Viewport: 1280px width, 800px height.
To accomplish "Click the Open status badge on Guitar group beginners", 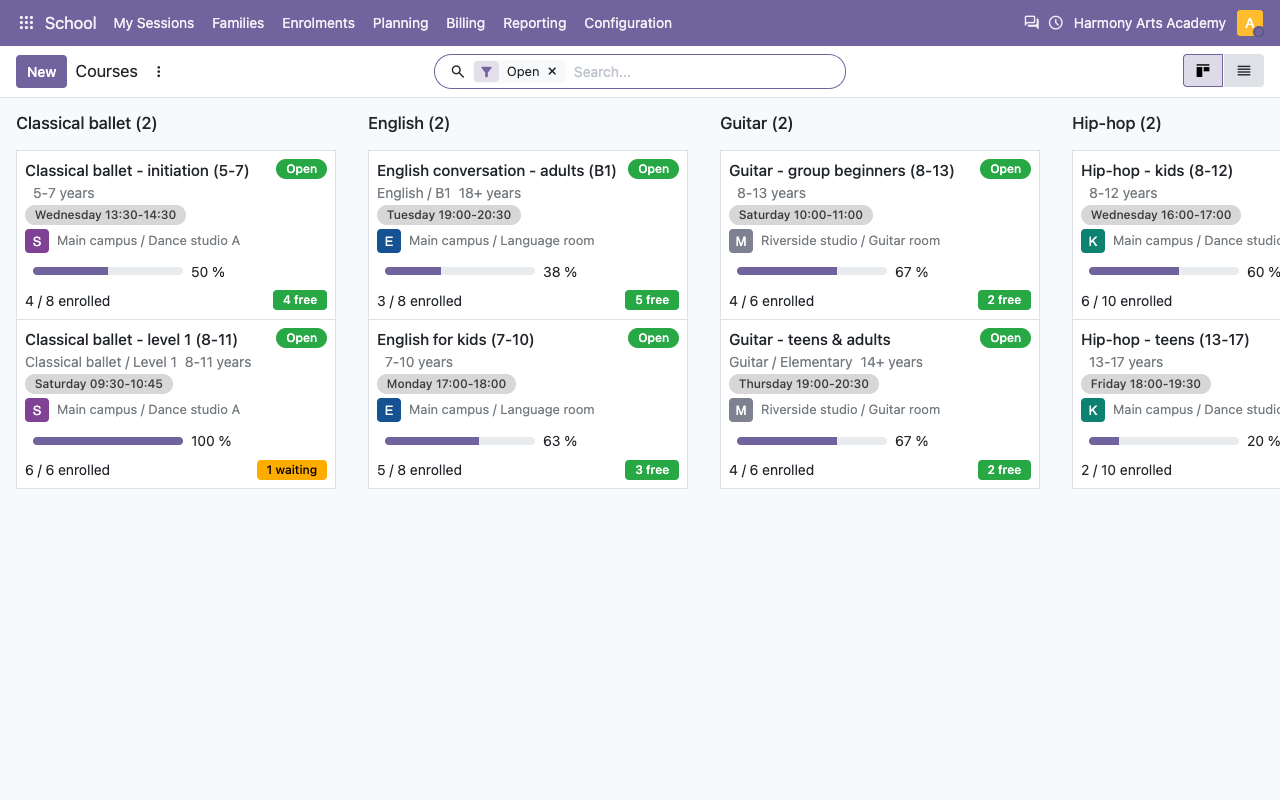I will point(1005,169).
